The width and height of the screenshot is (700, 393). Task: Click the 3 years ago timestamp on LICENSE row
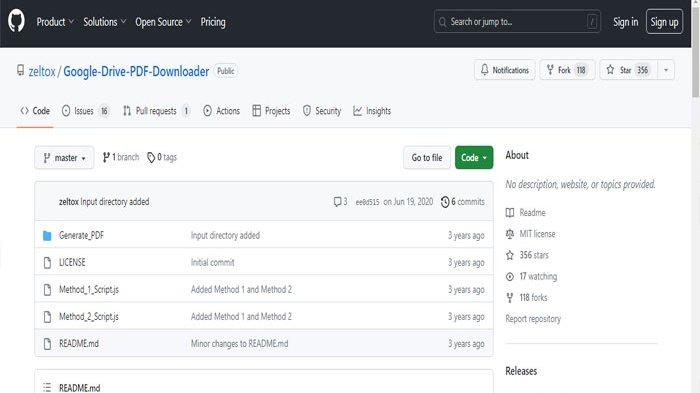pos(466,263)
